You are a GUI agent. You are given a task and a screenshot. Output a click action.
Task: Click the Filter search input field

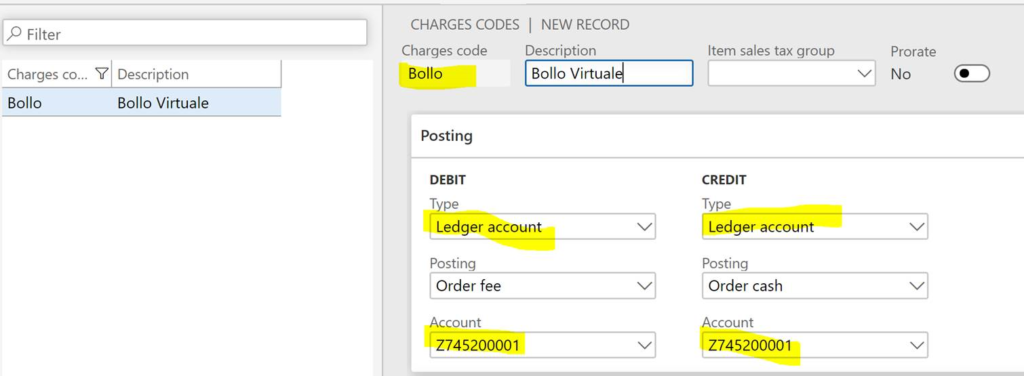point(185,33)
